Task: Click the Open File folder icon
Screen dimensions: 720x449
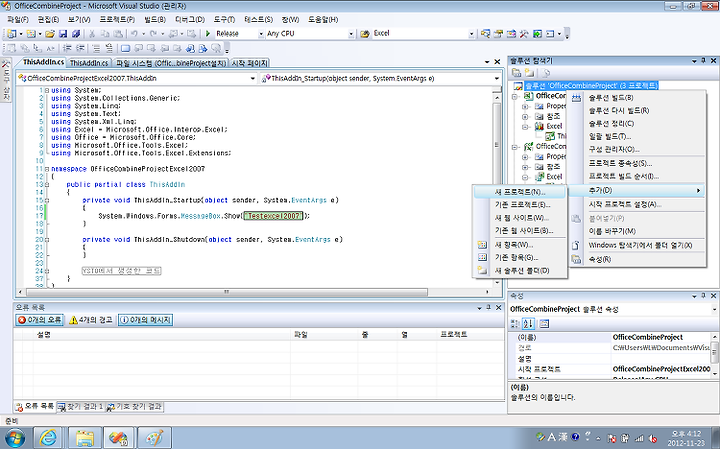Action: [x=50, y=34]
